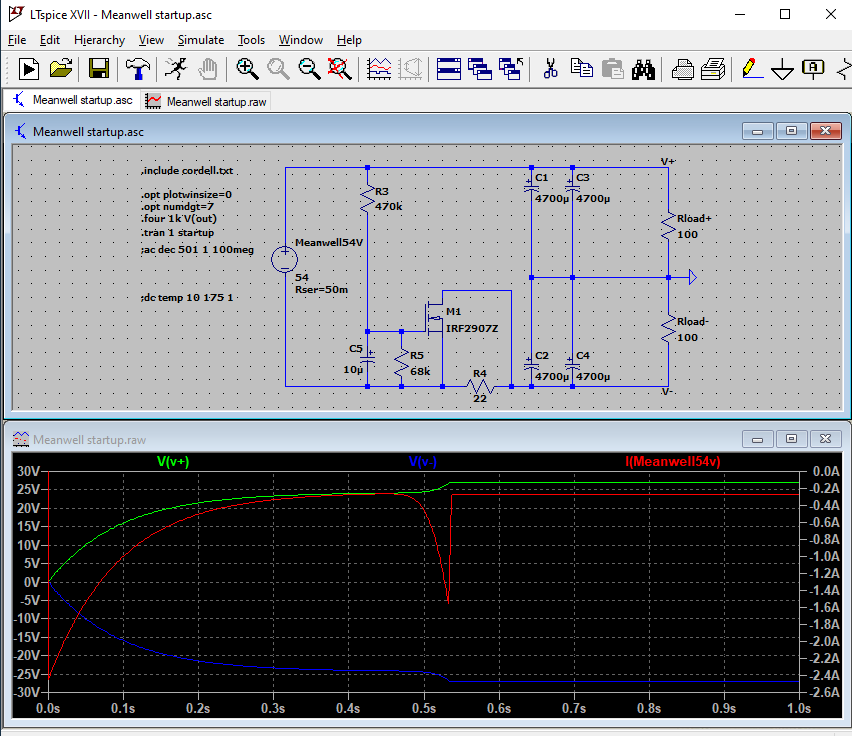Open the Simulate menu
852x736 pixels.
pos(200,40)
